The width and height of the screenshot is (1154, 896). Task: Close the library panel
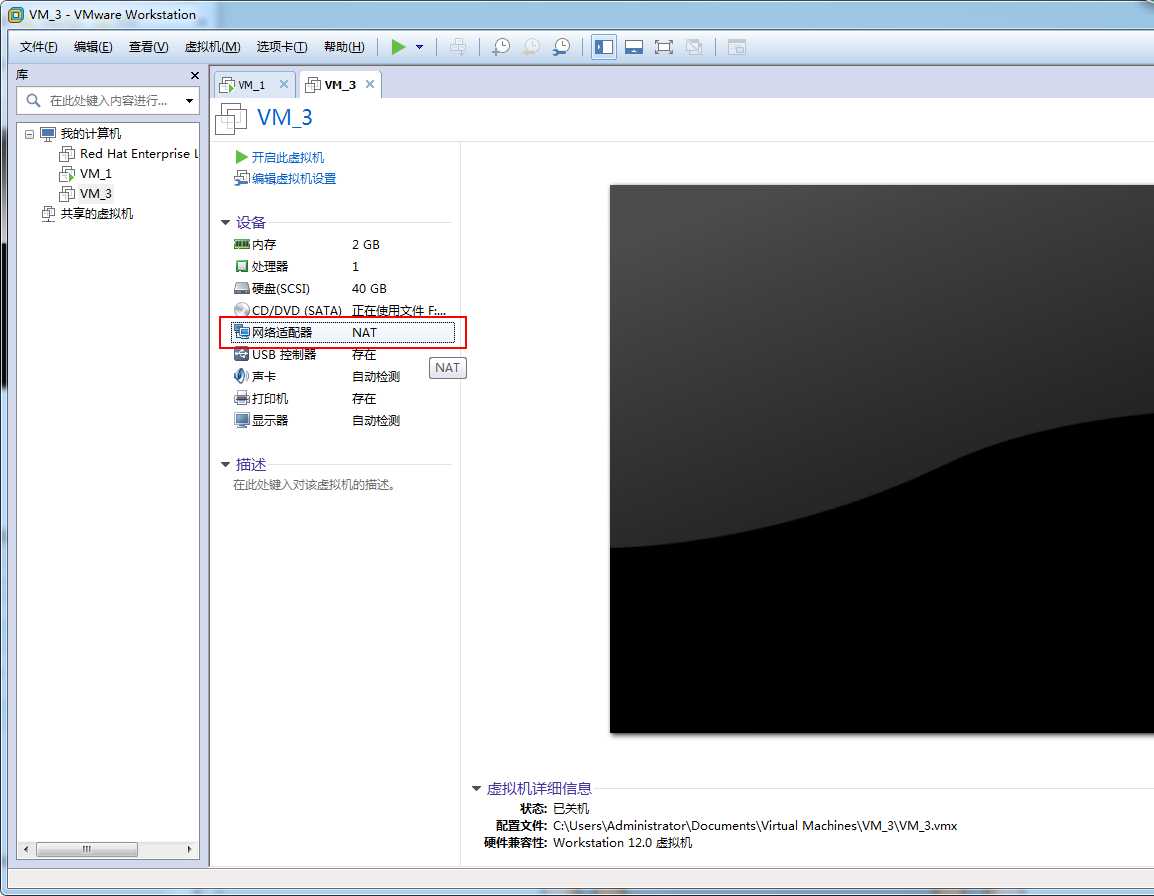click(x=194, y=75)
